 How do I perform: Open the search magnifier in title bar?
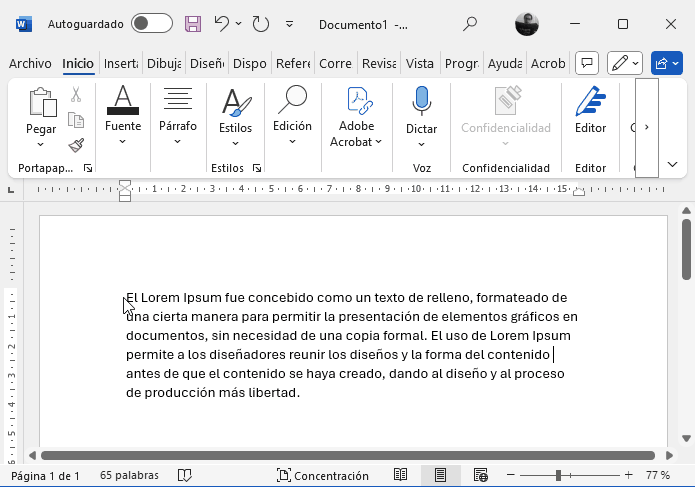470,23
